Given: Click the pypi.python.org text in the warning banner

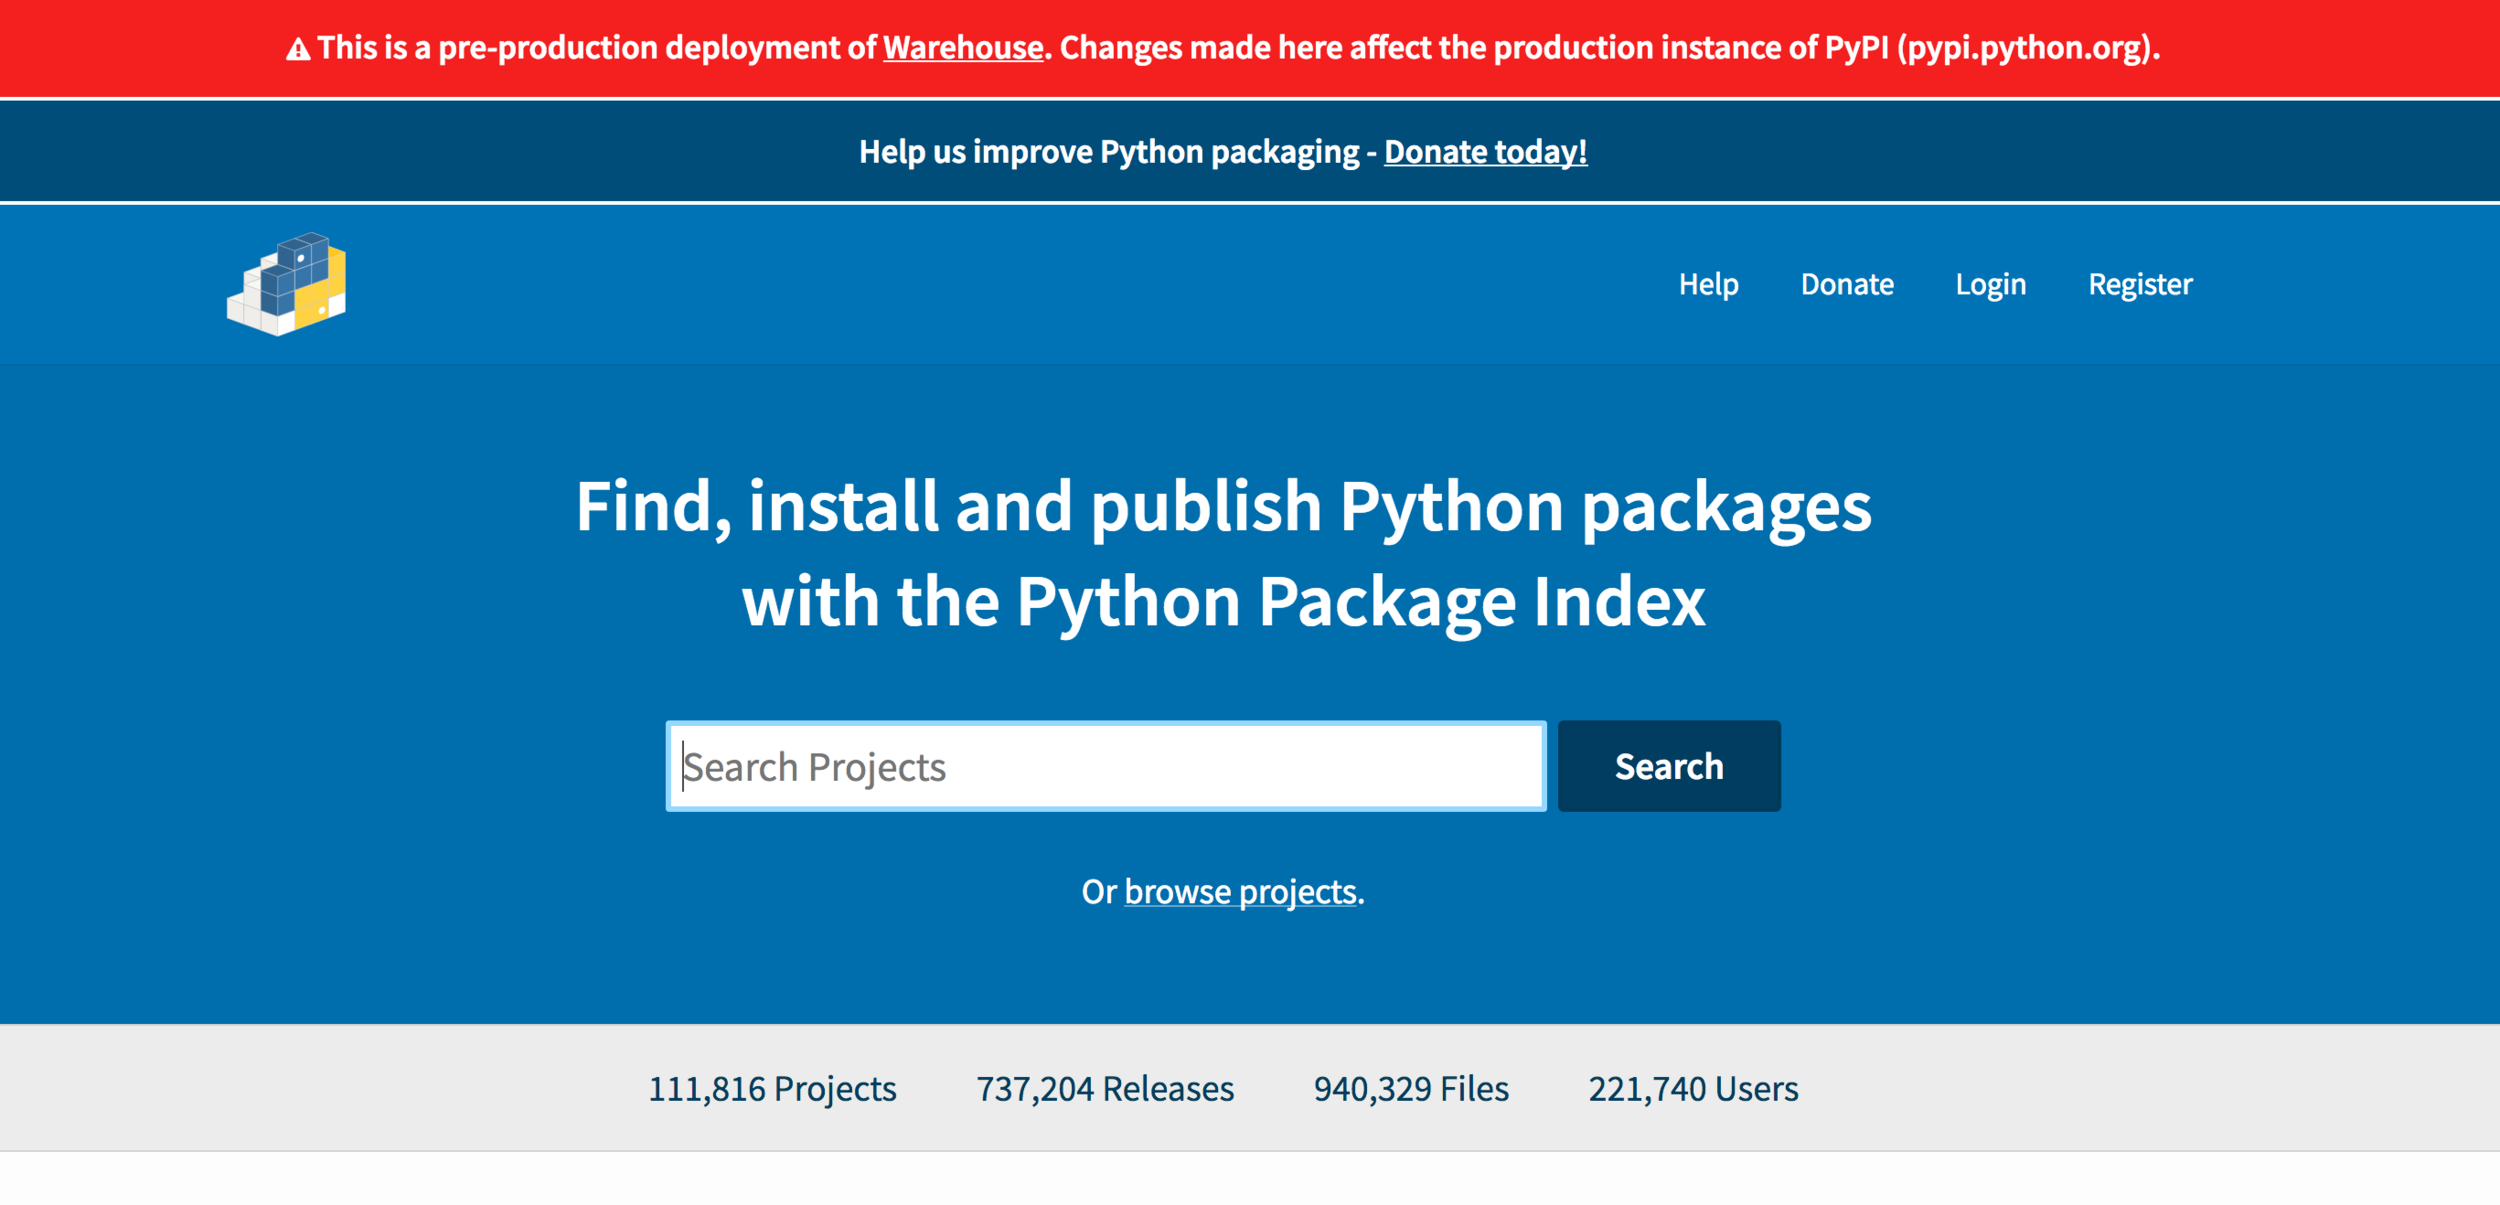Looking at the screenshot, I should 2023,48.
